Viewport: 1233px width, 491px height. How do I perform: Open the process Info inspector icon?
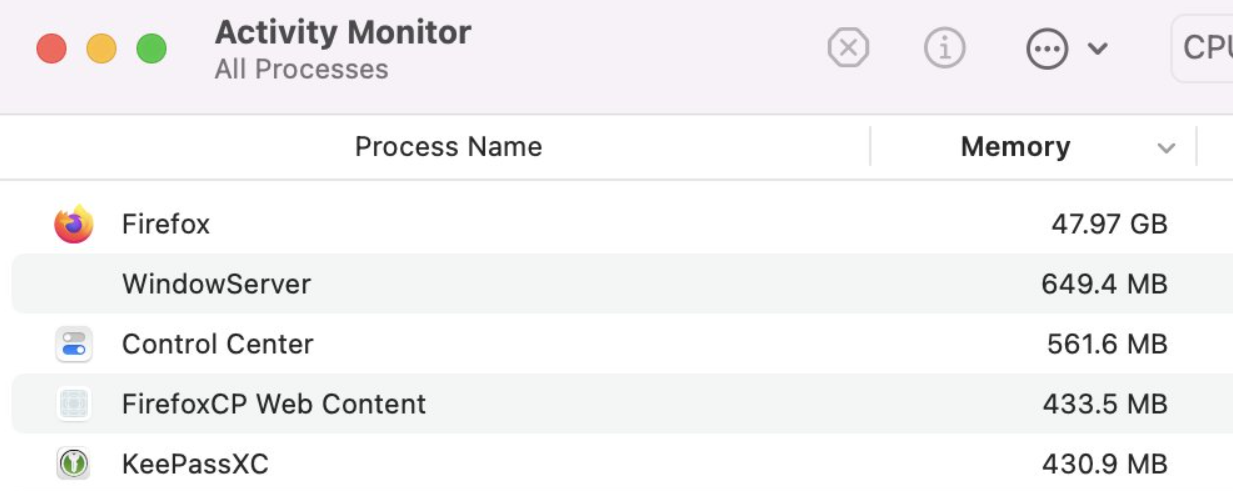point(944,48)
